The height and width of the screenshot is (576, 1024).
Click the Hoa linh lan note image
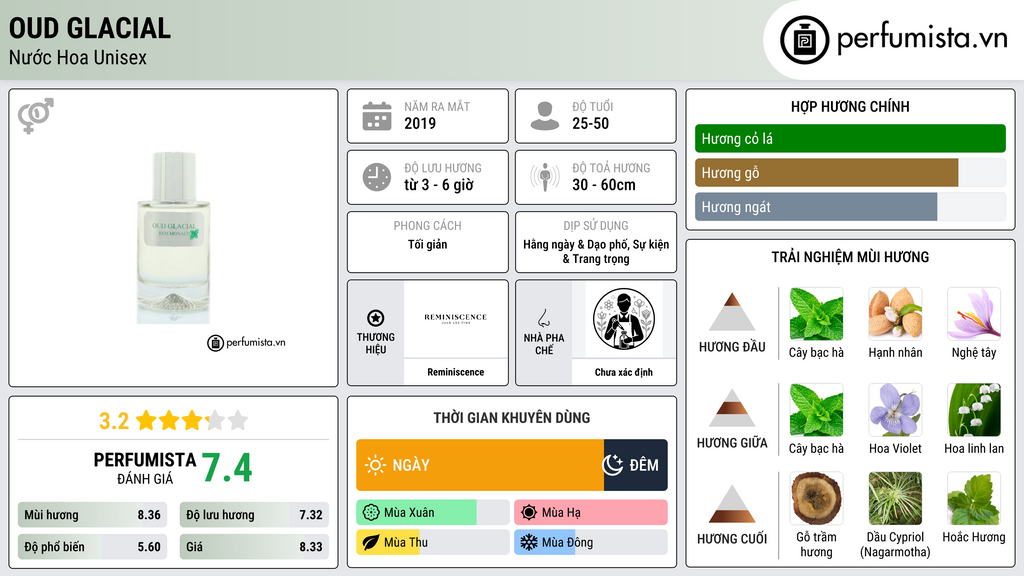974,409
